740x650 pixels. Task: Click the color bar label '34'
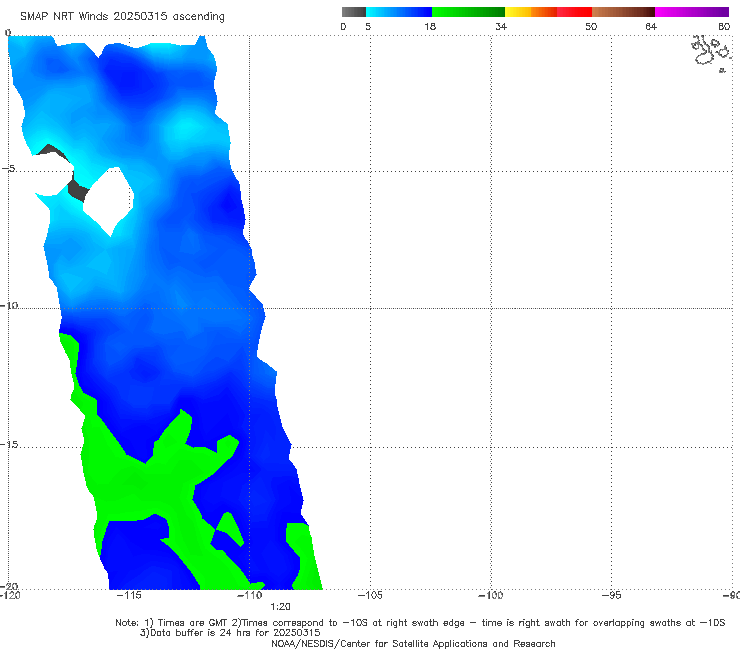click(501, 26)
